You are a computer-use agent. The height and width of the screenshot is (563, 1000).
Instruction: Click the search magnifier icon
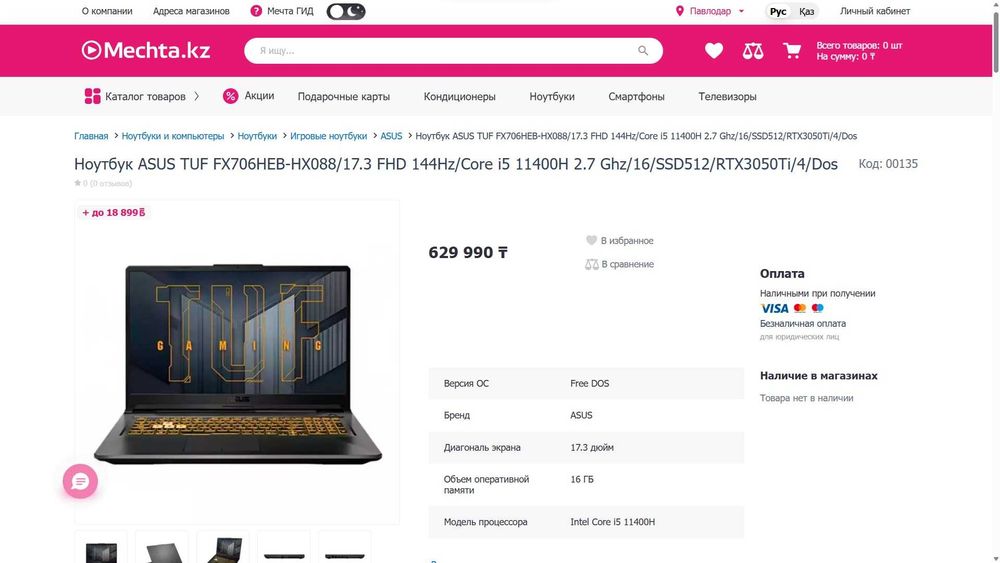click(x=643, y=50)
